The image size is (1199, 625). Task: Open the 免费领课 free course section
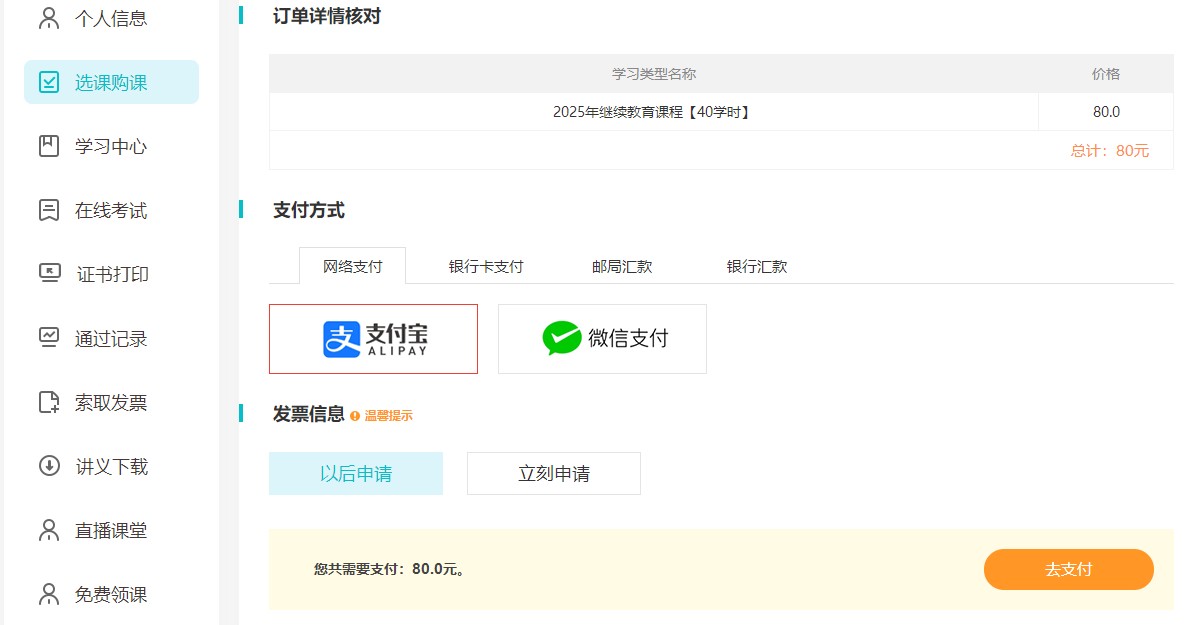(x=112, y=594)
